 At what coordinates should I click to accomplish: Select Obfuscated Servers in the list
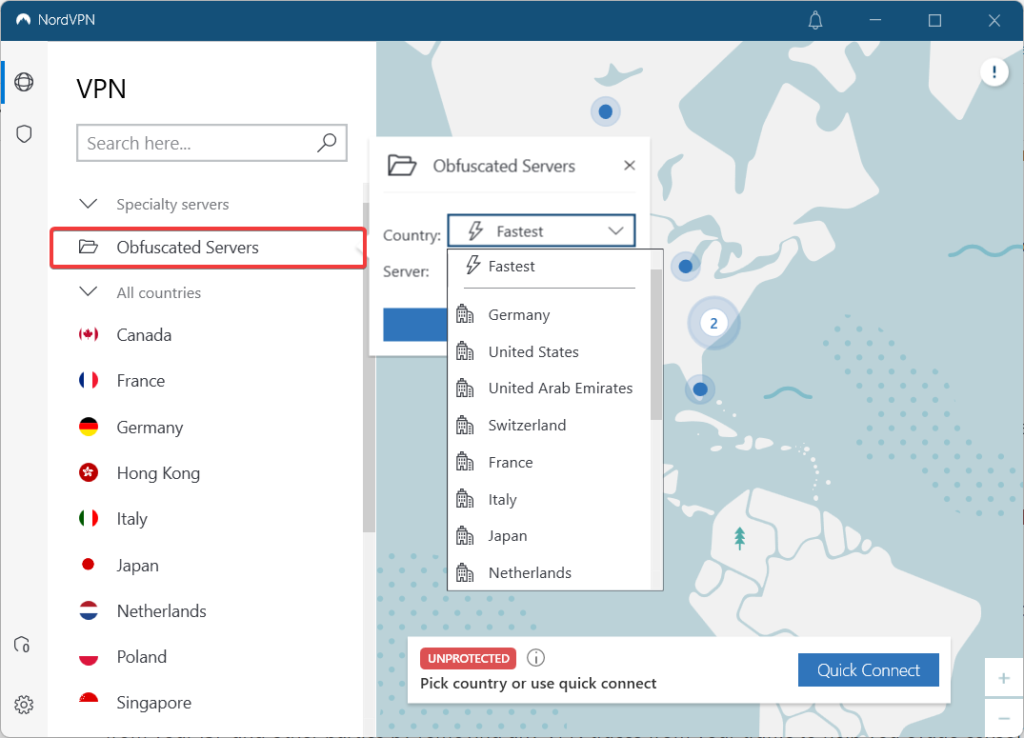click(187, 247)
